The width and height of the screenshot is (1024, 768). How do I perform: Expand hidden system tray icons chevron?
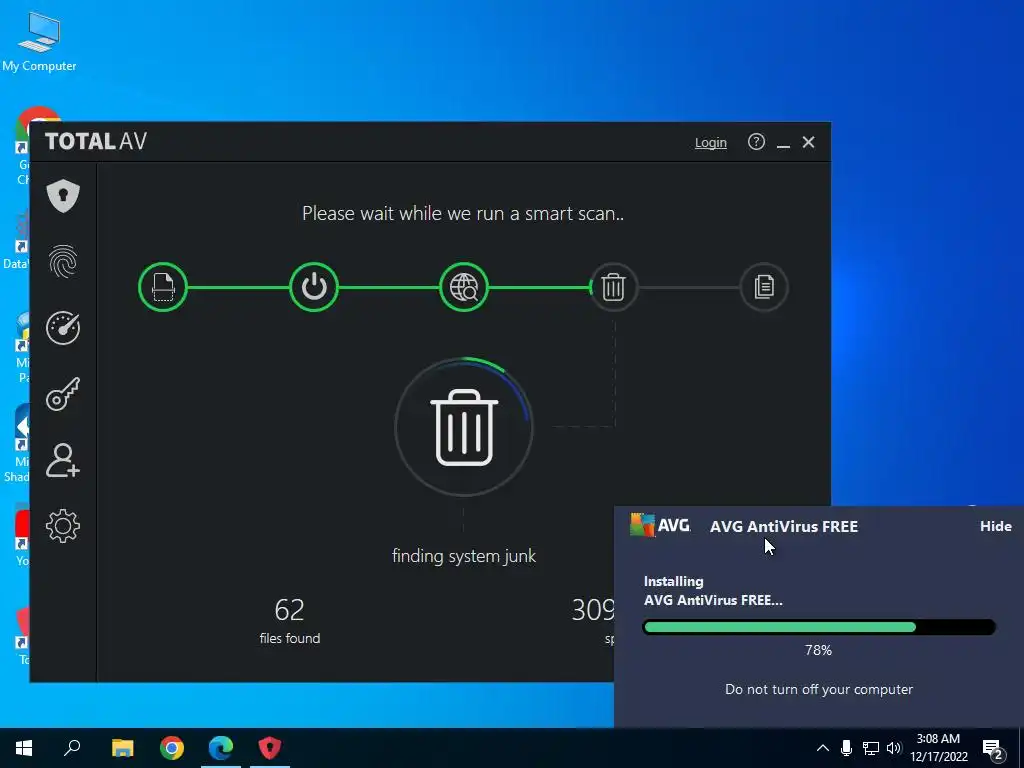pos(823,748)
